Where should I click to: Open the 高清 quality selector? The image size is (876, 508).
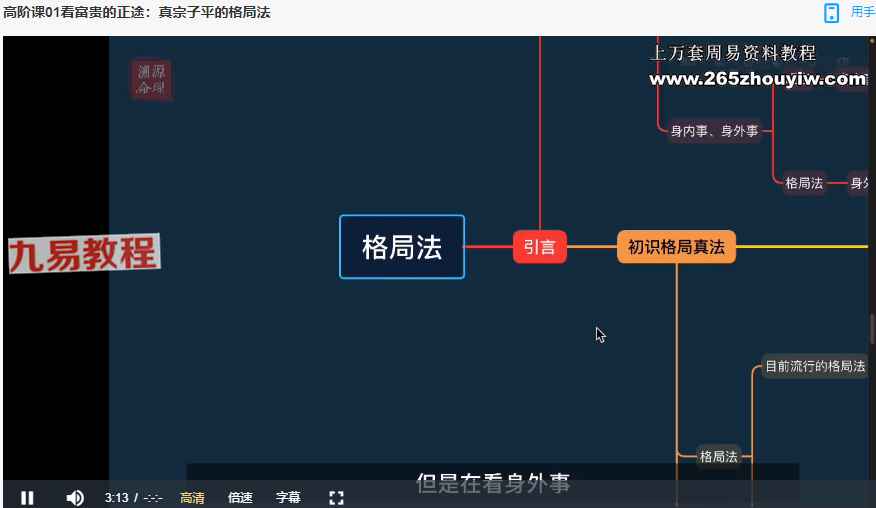[x=192, y=497]
